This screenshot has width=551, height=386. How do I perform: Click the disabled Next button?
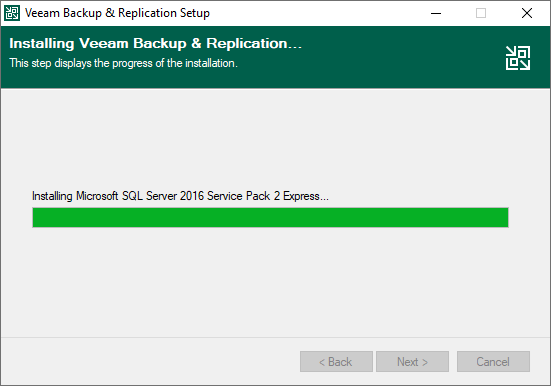coord(413,361)
